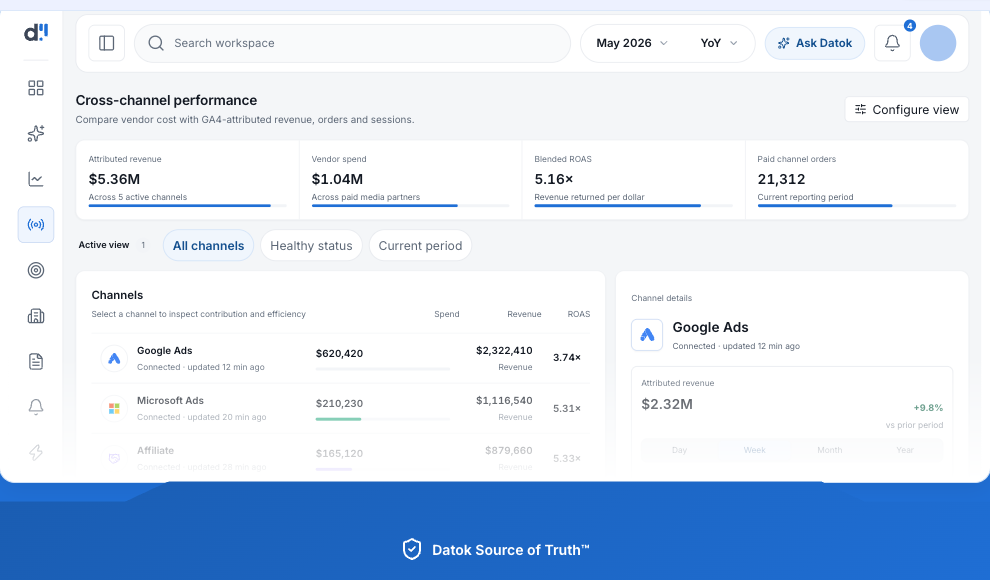Click Google Ads logo in Channel details
This screenshot has width=990, height=580.
[x=647, y=334]
